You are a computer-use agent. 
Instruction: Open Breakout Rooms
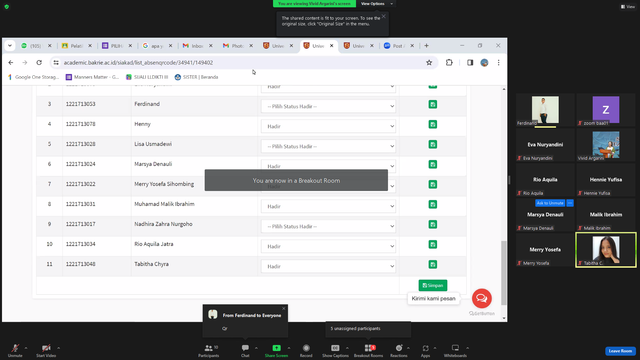(369, 350)
